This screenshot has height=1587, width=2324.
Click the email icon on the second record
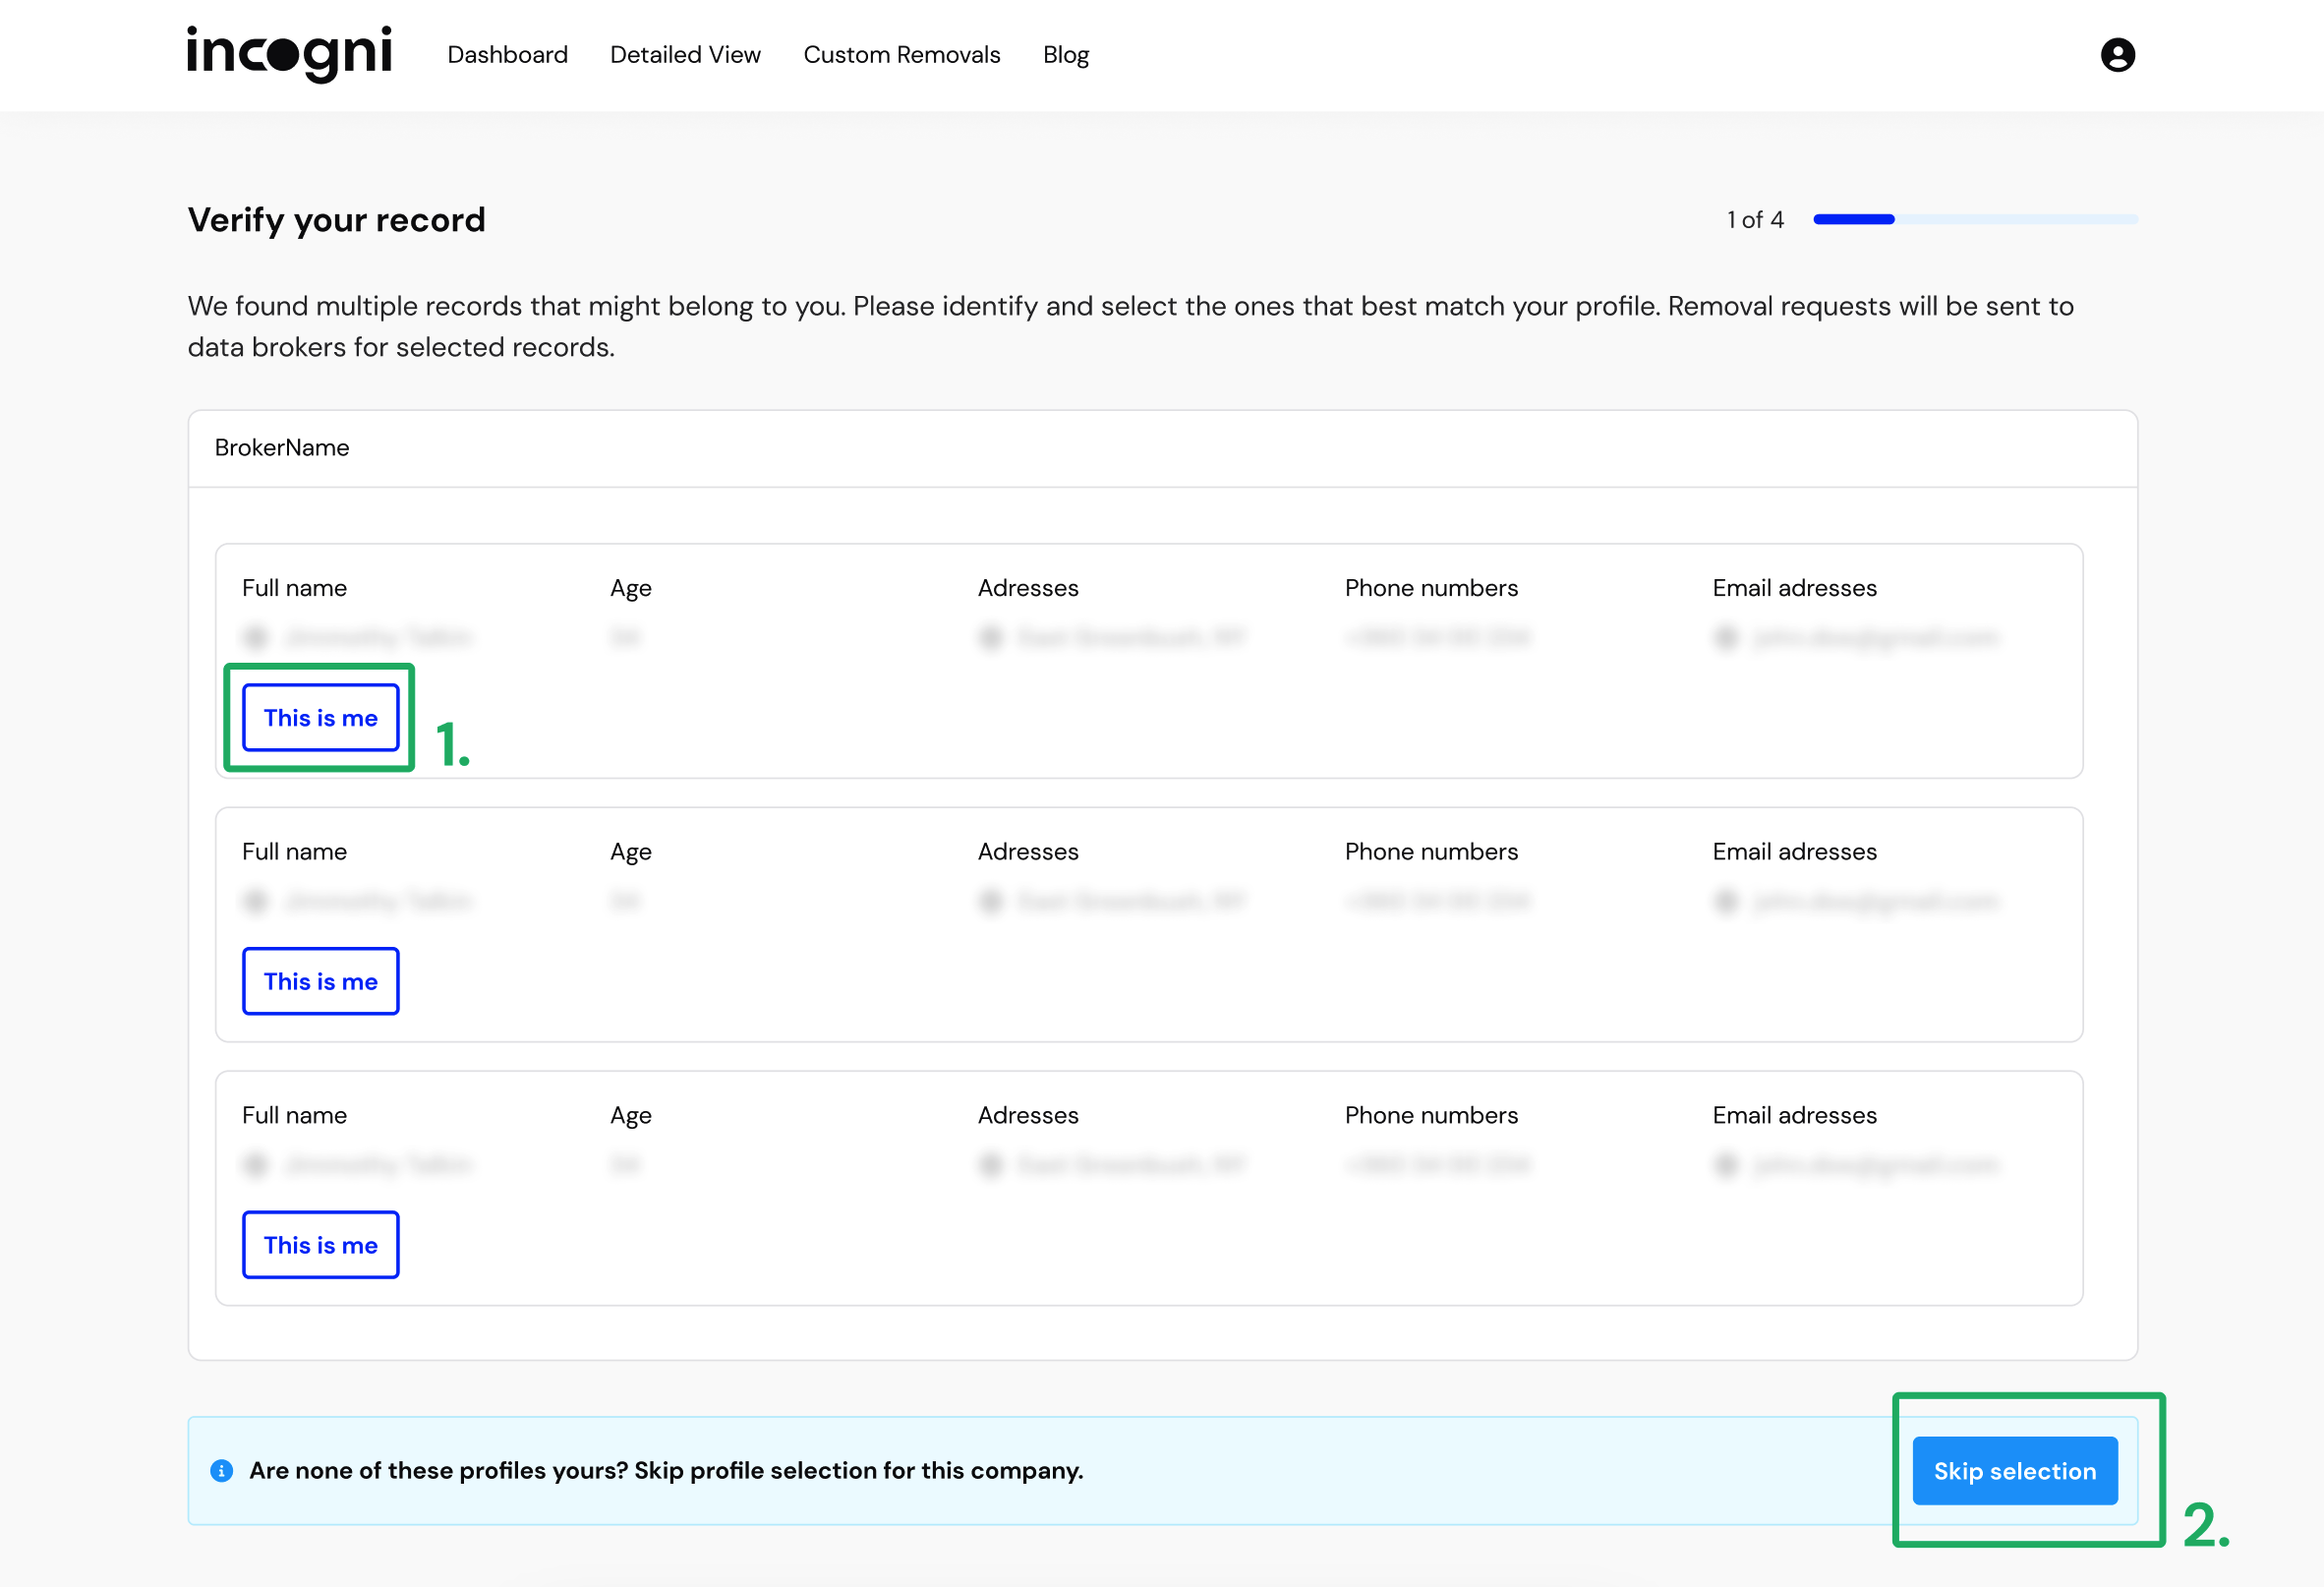point(1726,901)
